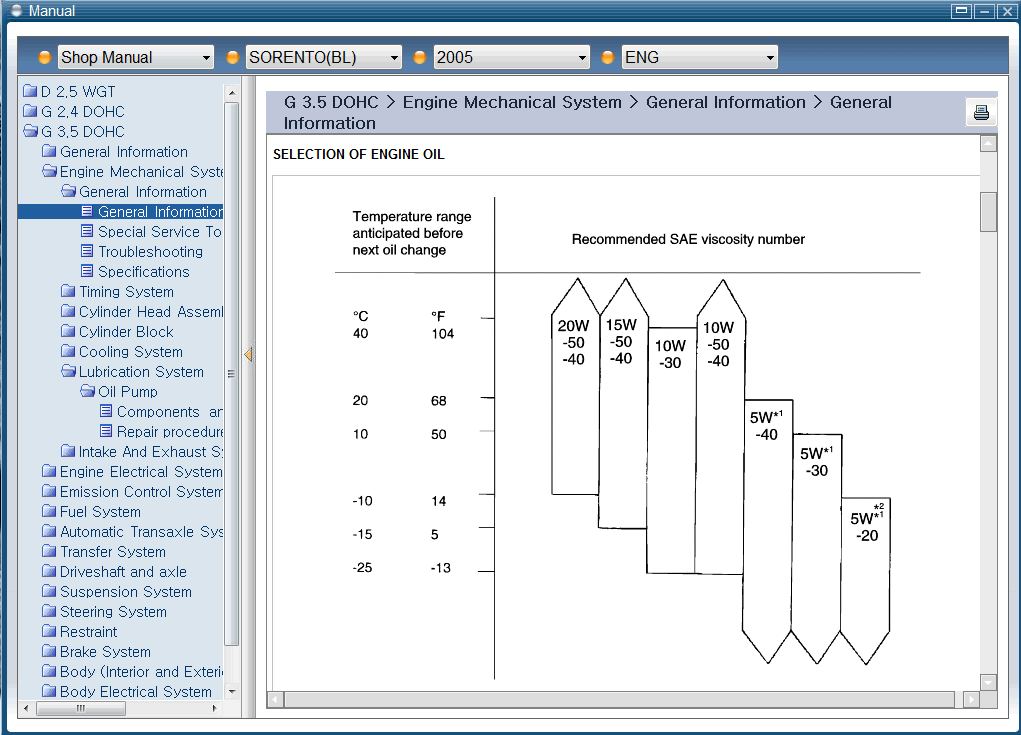Click the document icon beside Specifications
The width and height of the screenshot is (1021, 735).
click(x=87, y=272)
